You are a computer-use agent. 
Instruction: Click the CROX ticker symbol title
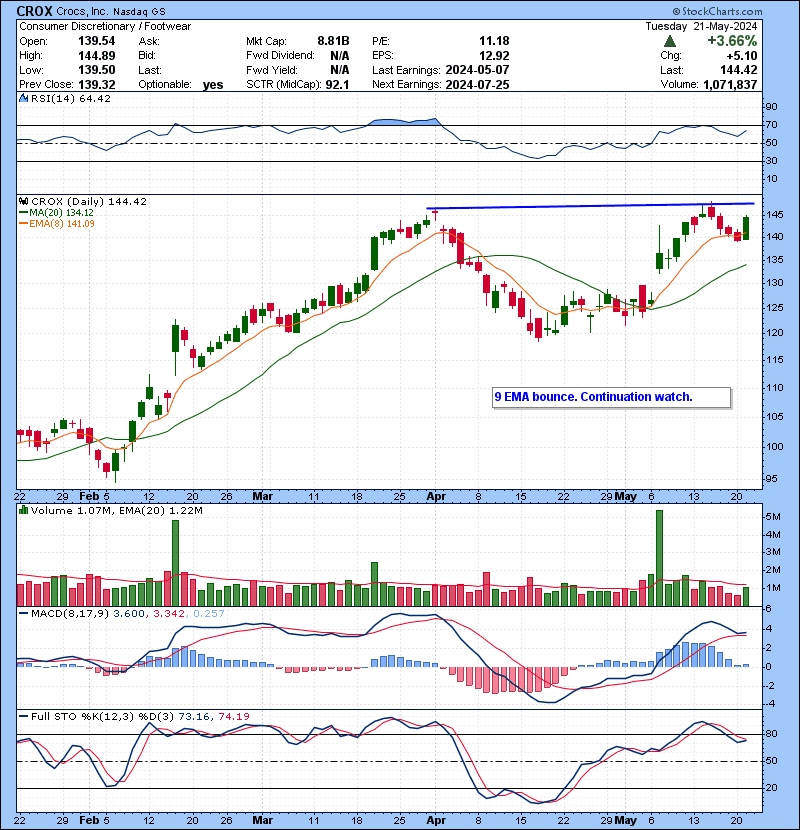[x=34, y=11]
